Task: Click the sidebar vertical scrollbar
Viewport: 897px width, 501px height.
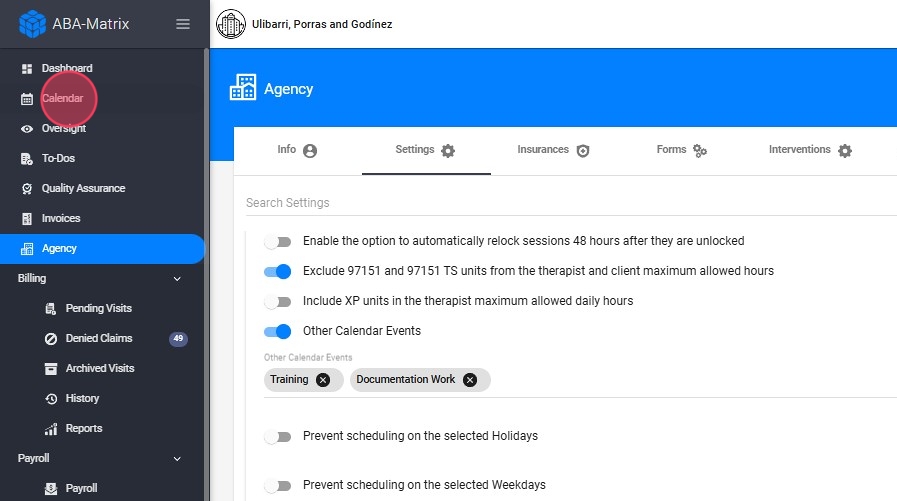Action: point(207,275)
